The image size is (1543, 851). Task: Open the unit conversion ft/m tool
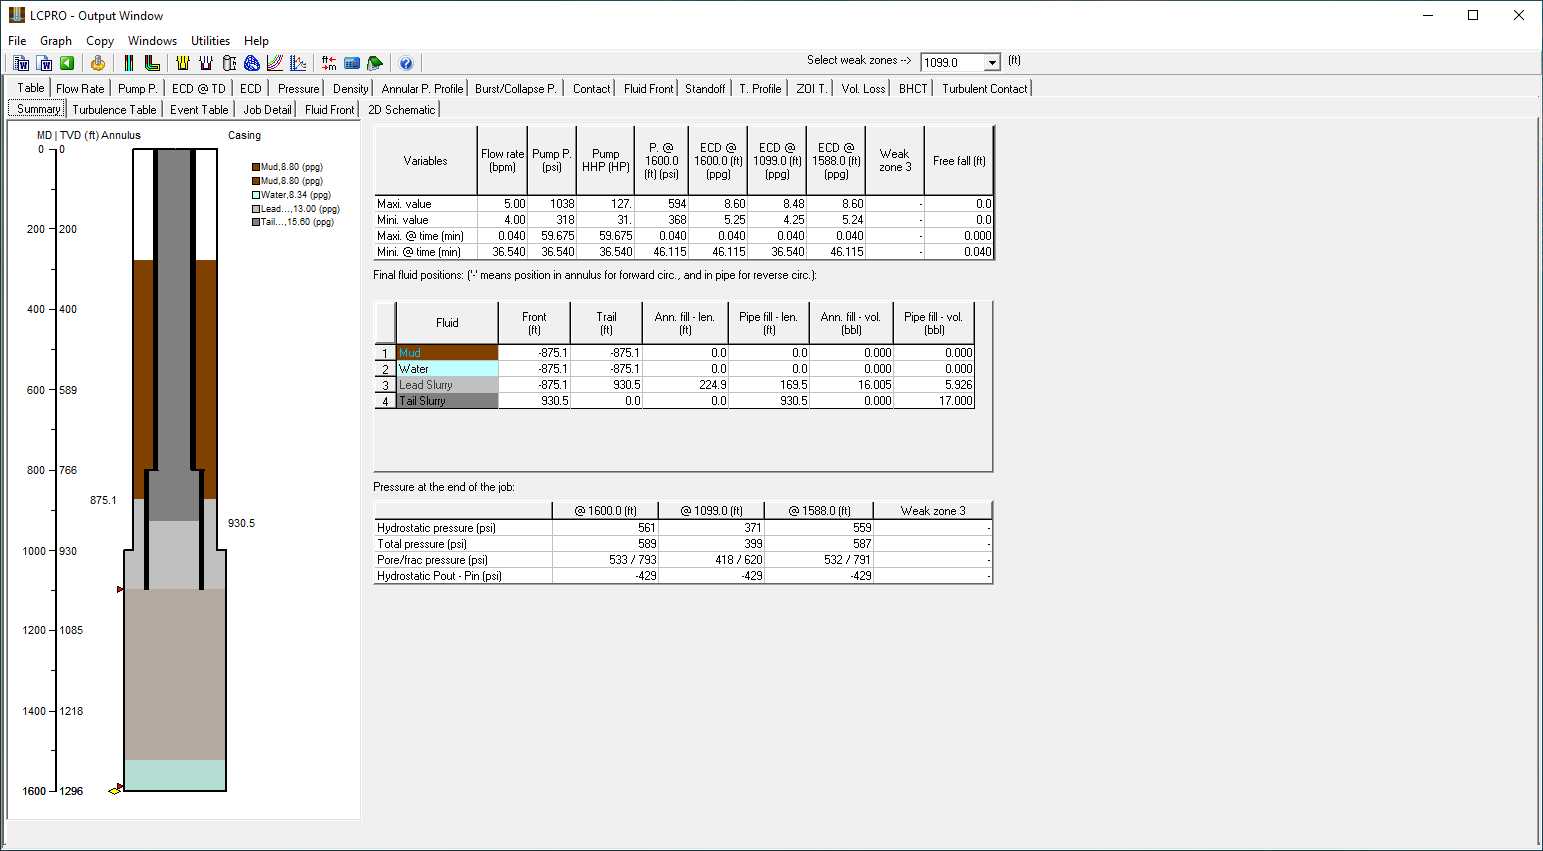click(x=329, y=63)
